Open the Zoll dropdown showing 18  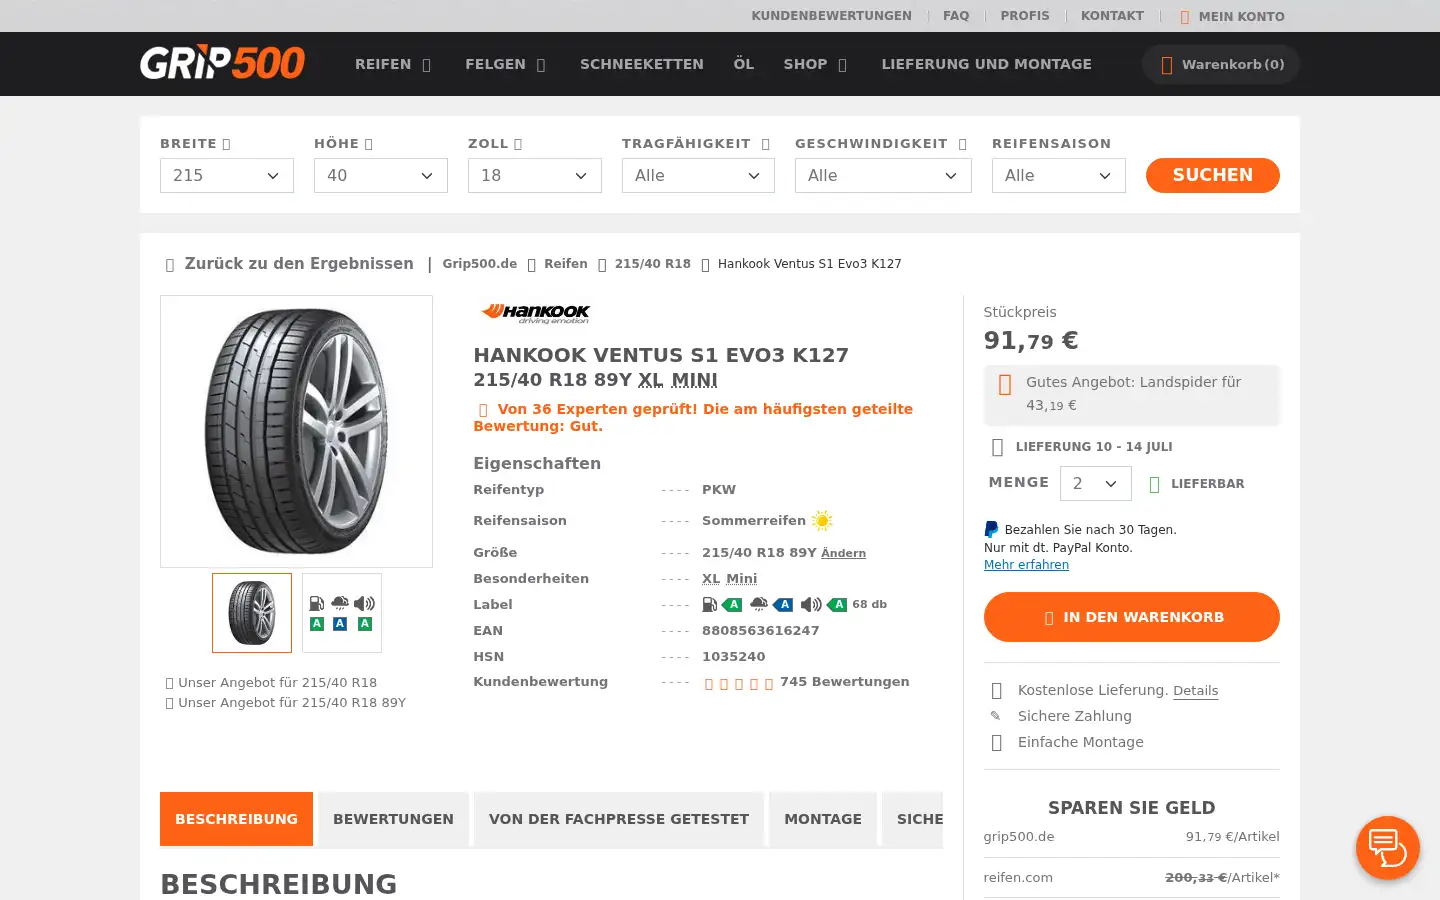535,175
